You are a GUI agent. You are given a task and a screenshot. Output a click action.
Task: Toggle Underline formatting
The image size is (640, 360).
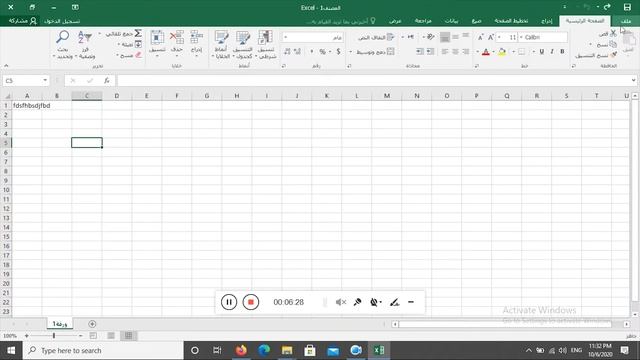(x=542, y=51)
